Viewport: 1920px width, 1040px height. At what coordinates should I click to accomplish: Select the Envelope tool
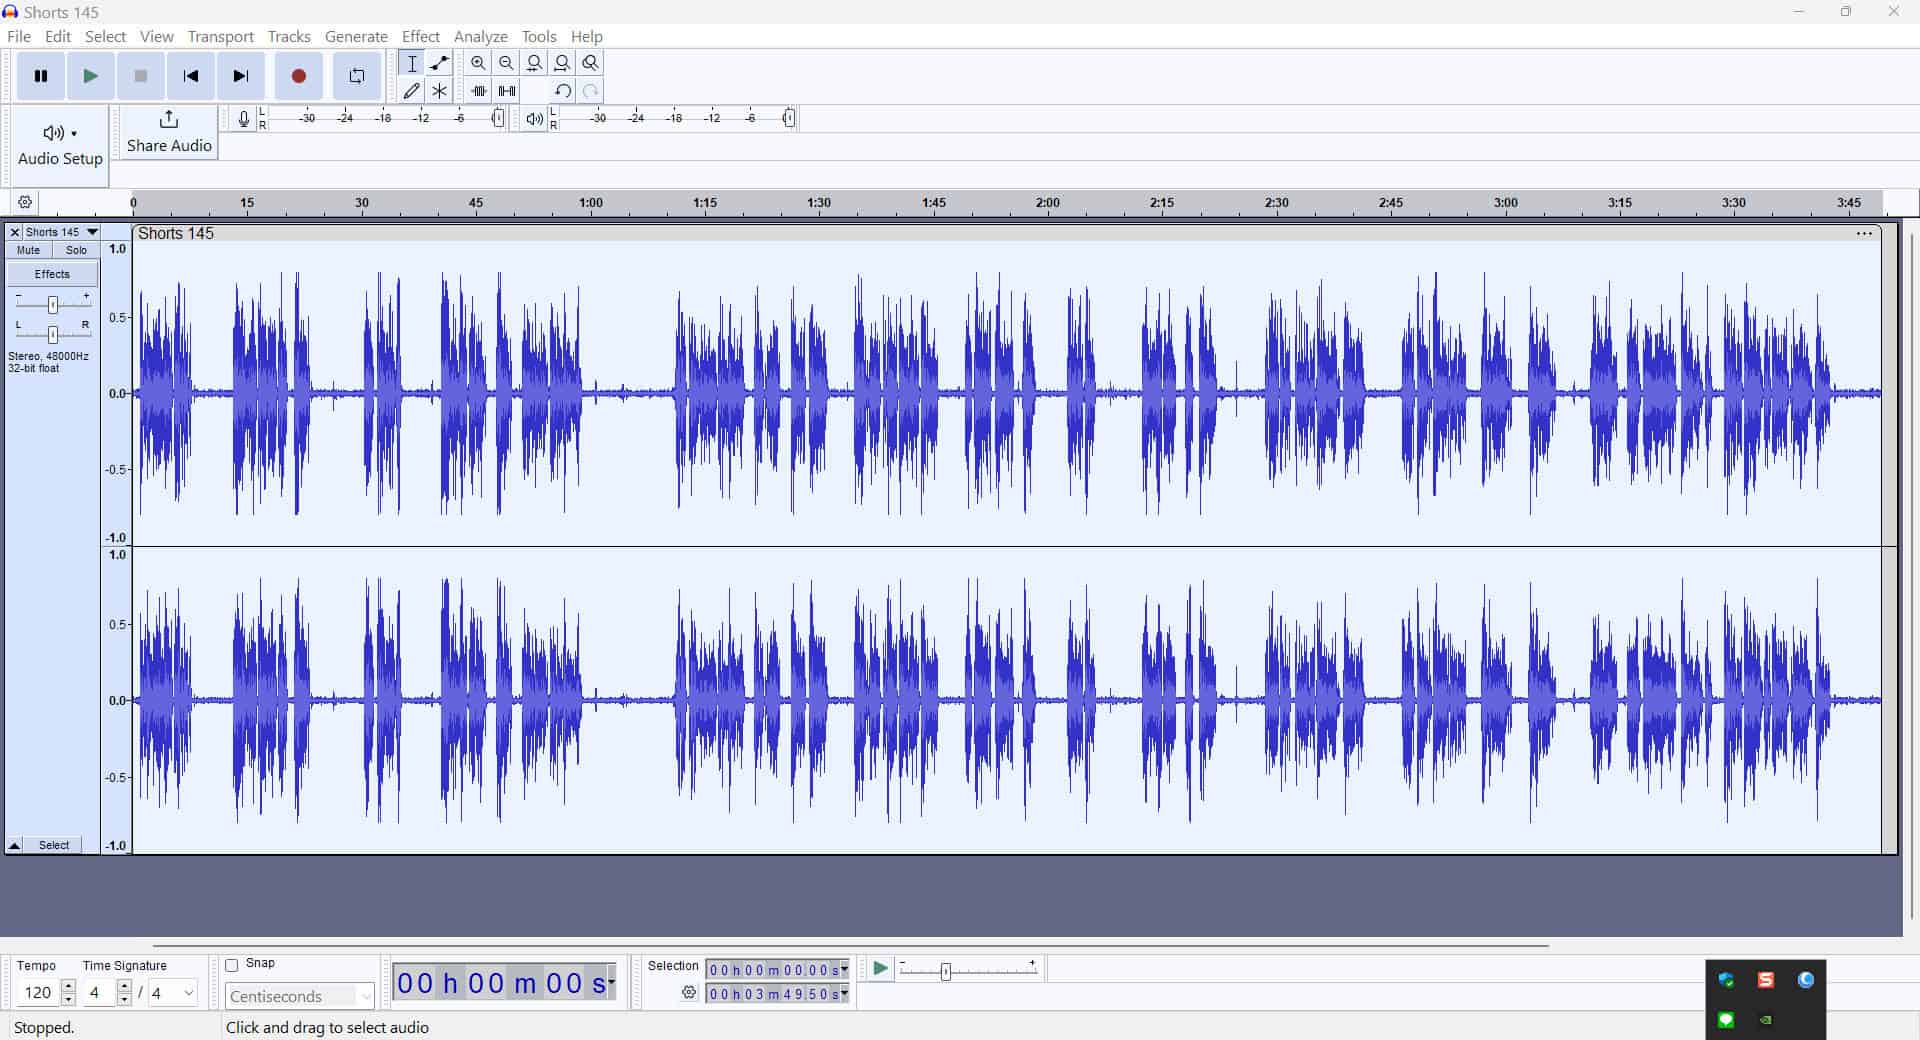tap(439, 62)
